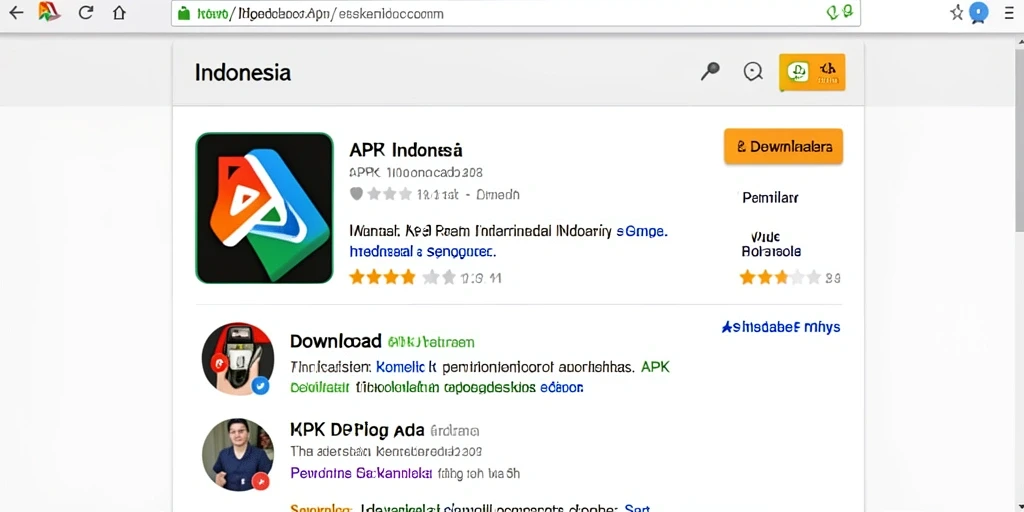Click the green lock icon in address bar
This screenshot has width=1024, height=512.
click(184, 13)
